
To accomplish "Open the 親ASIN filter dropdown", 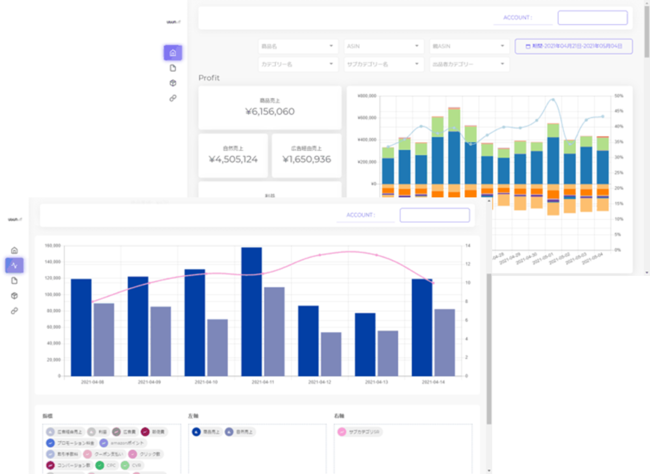I will pos(469,46).
